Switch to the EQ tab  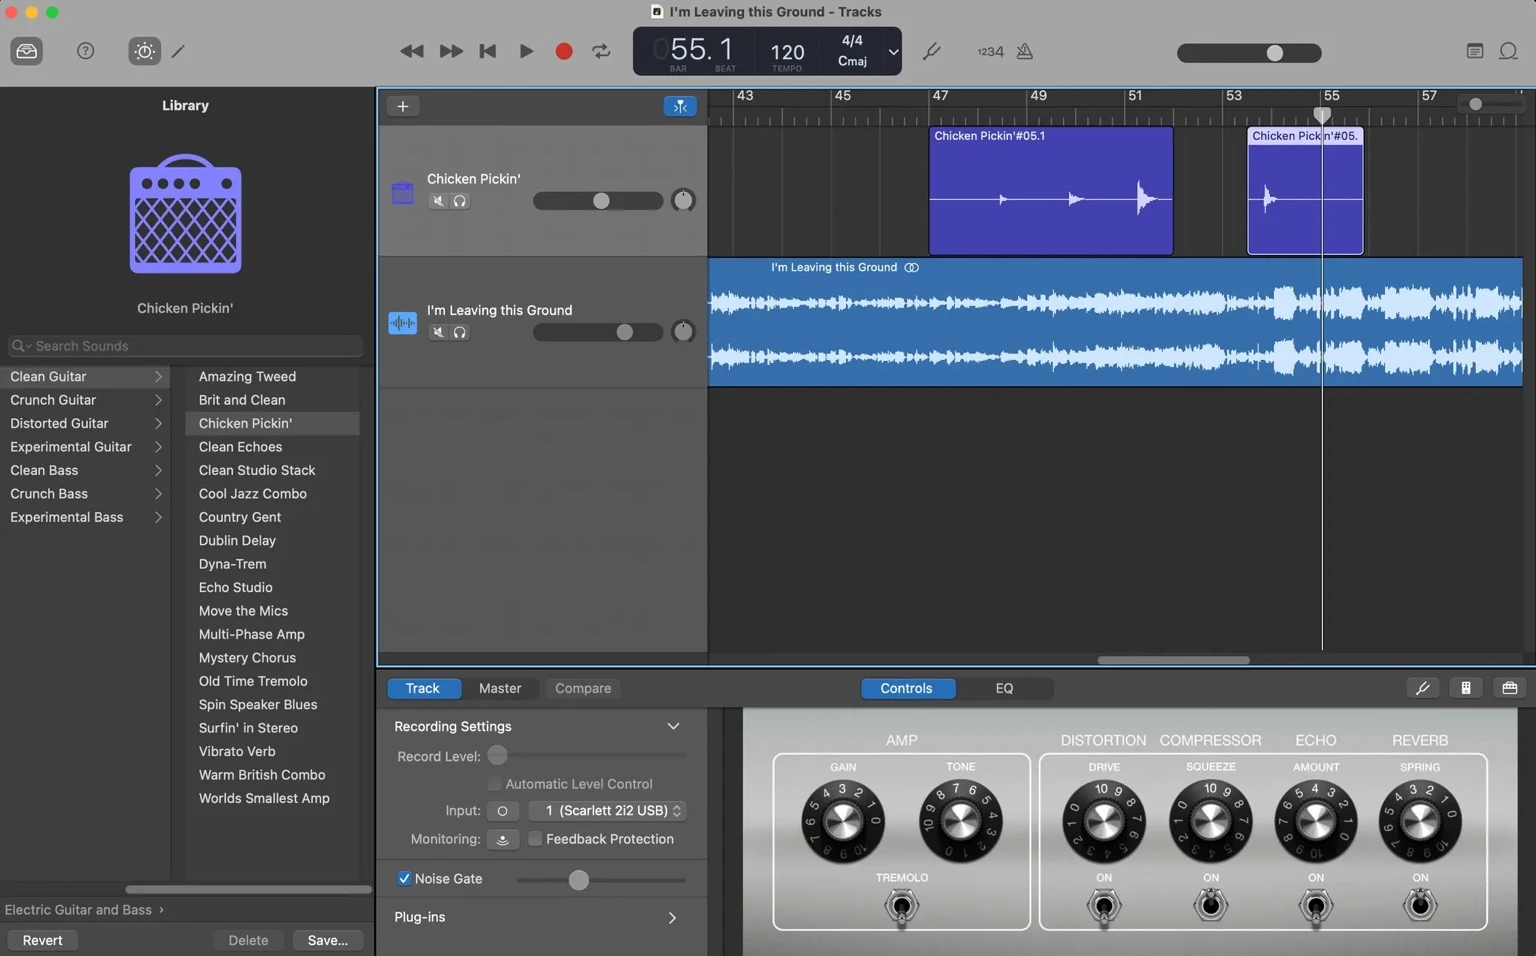click(x=1004, y=688)
